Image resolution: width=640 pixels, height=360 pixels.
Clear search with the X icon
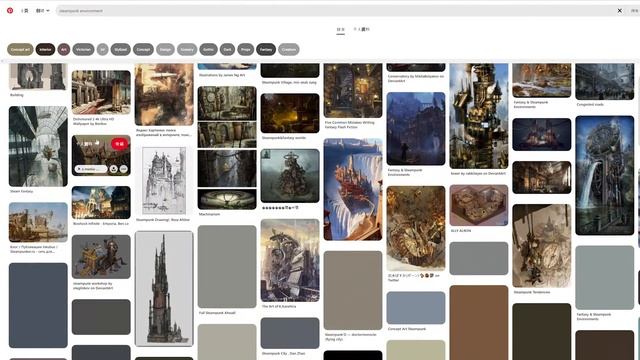pos(620,11)
